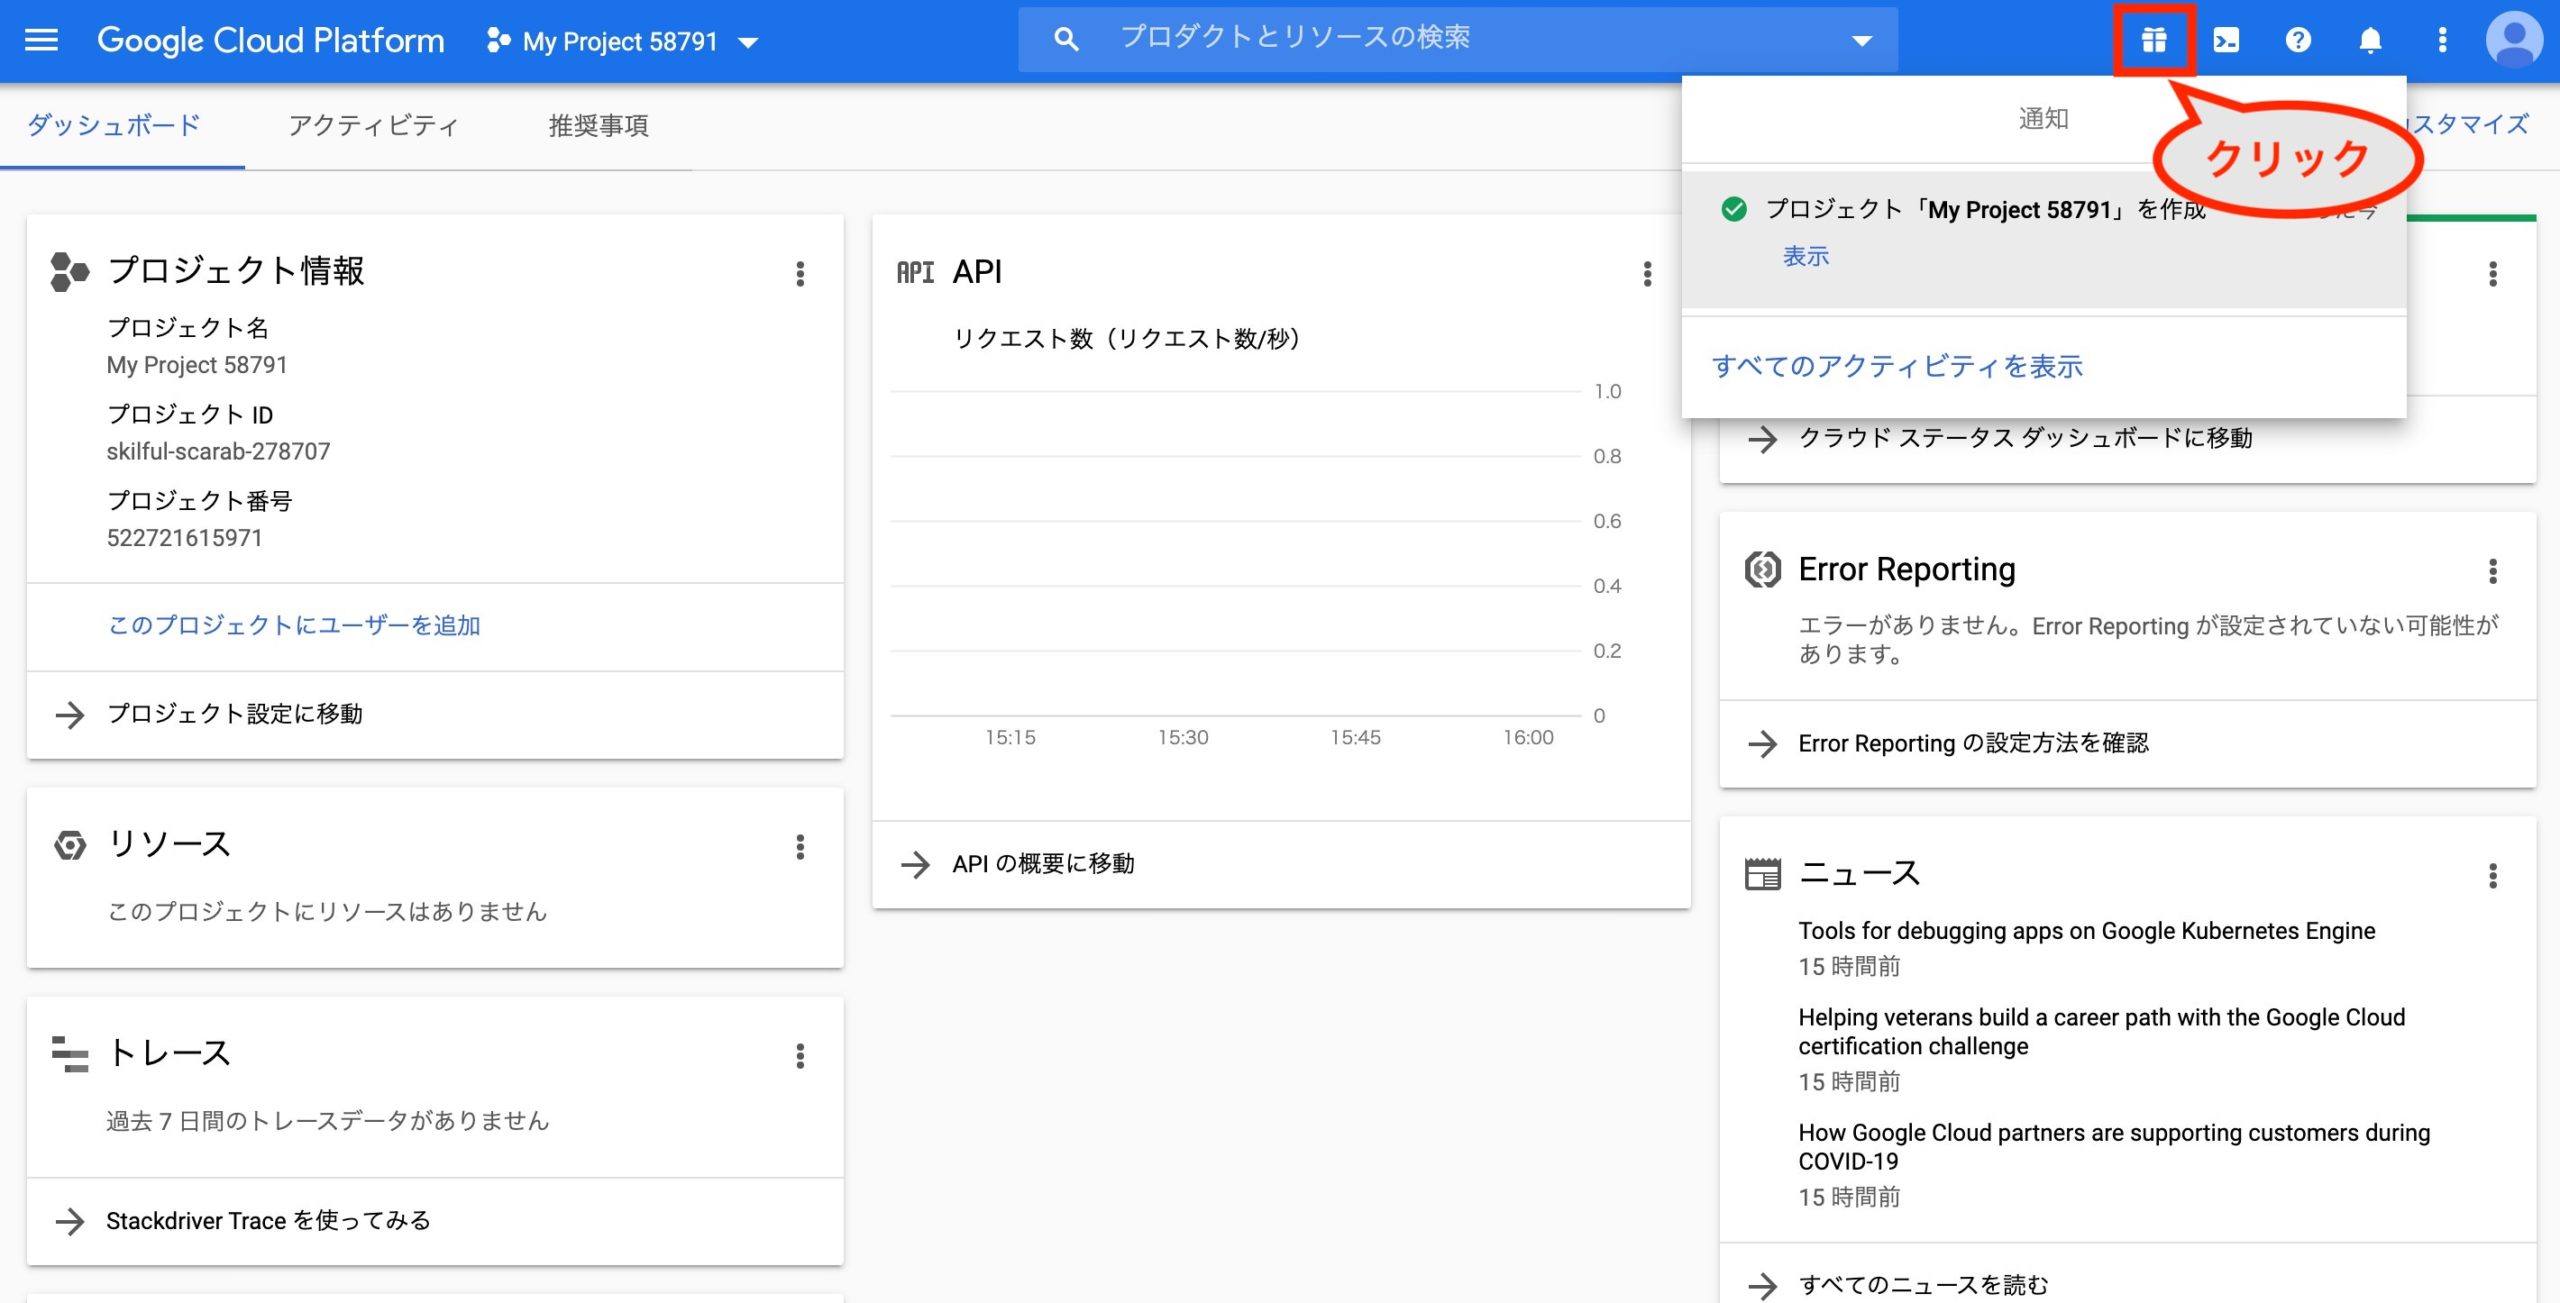Viewport: 2560px width, 1303px height.
Task: Focus the products and resources search field
Action: point(1457,39)
